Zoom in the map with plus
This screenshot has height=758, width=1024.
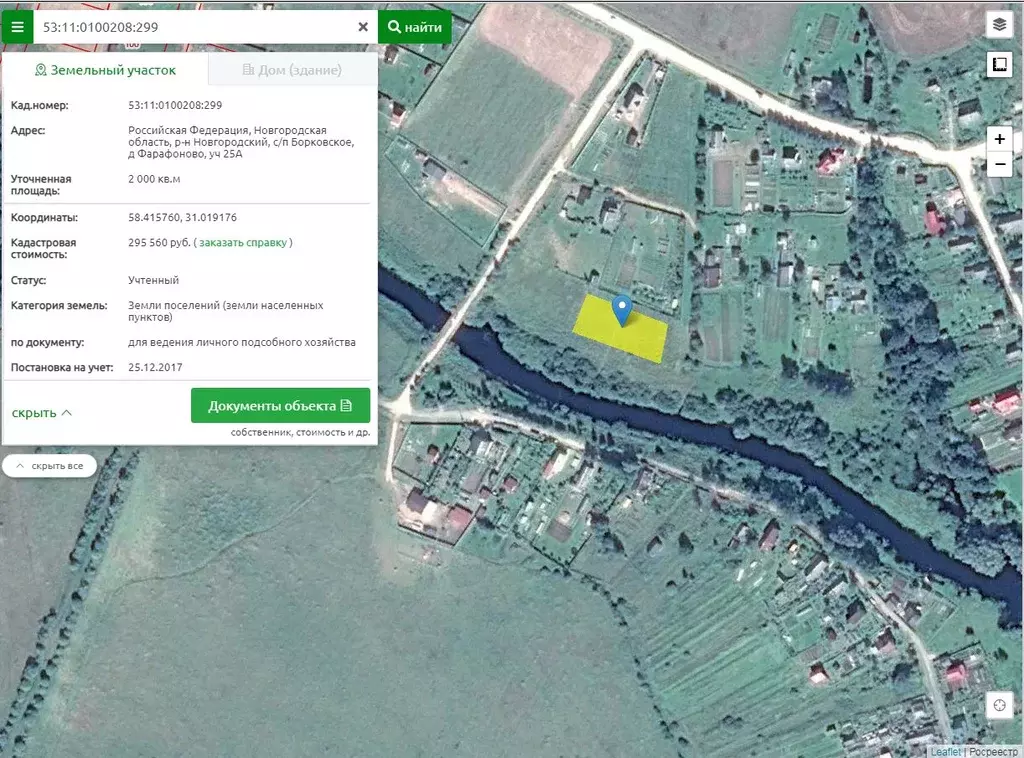tap(998, 139)
